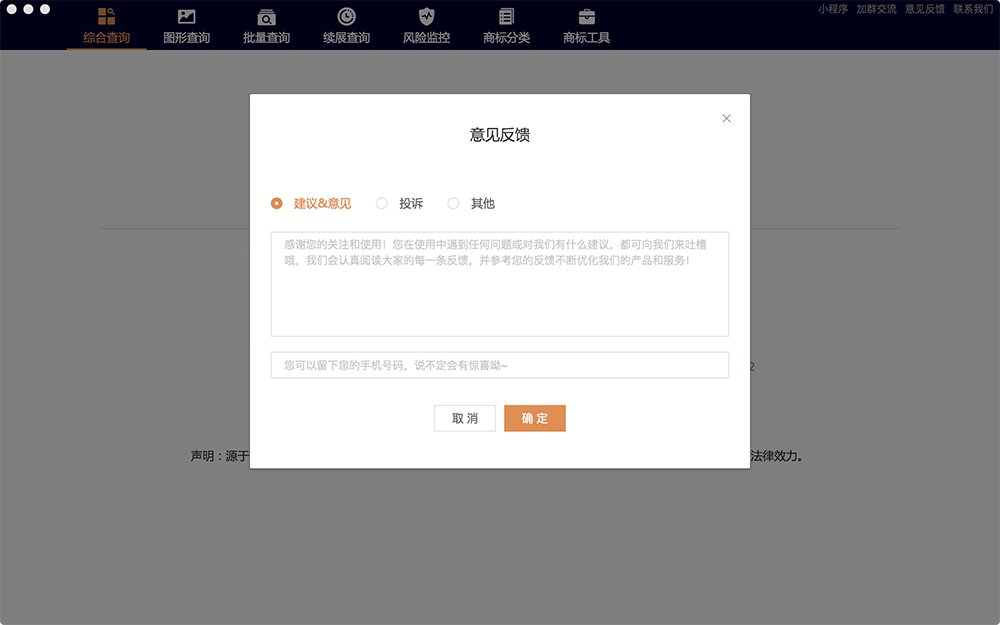Open 图形查询 image search icon
The height and width of the screenshot is (625, 1000).
coord(186,17)
